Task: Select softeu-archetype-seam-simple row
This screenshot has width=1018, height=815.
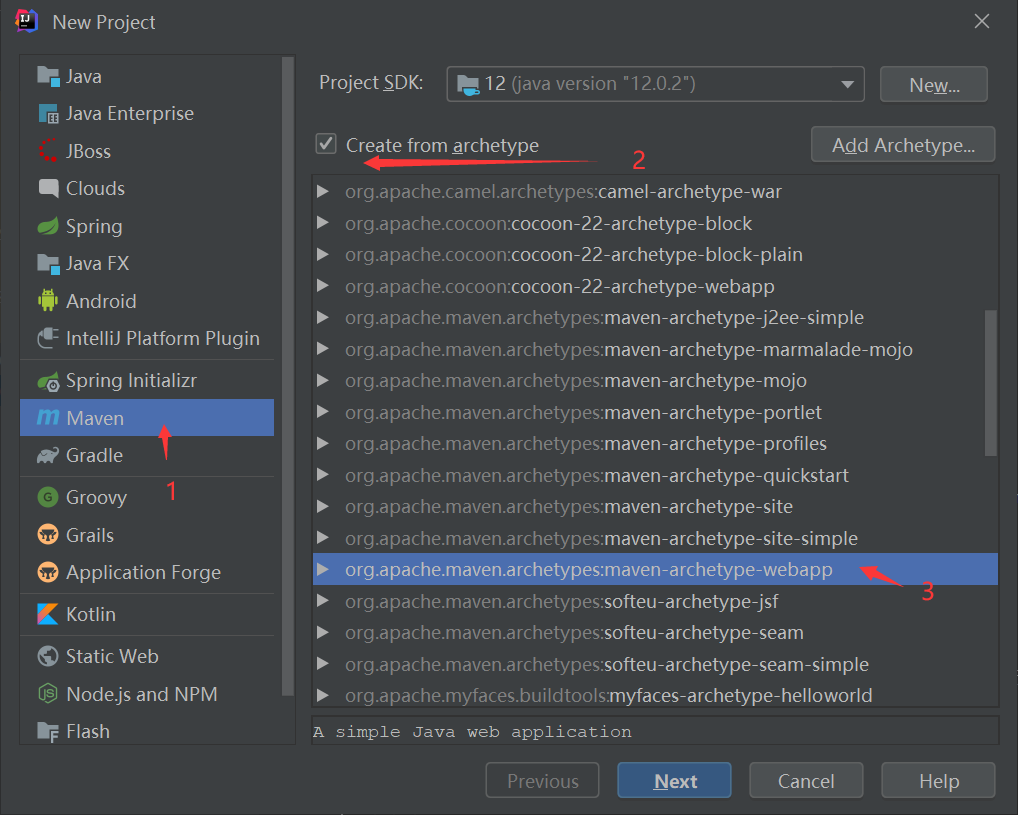Action: pos(655,664)
